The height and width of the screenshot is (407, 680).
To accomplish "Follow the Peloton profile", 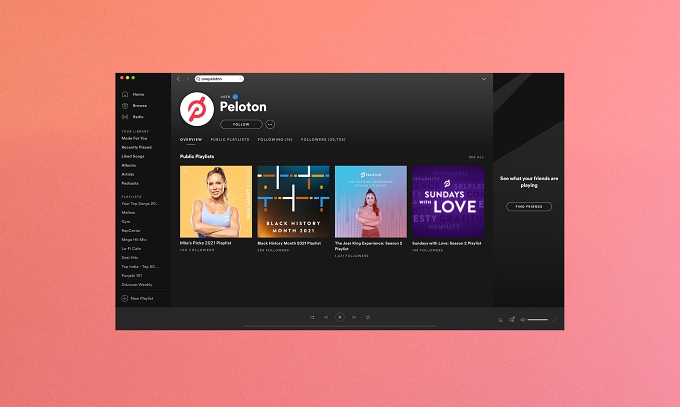I will click(x=241, y=125).
